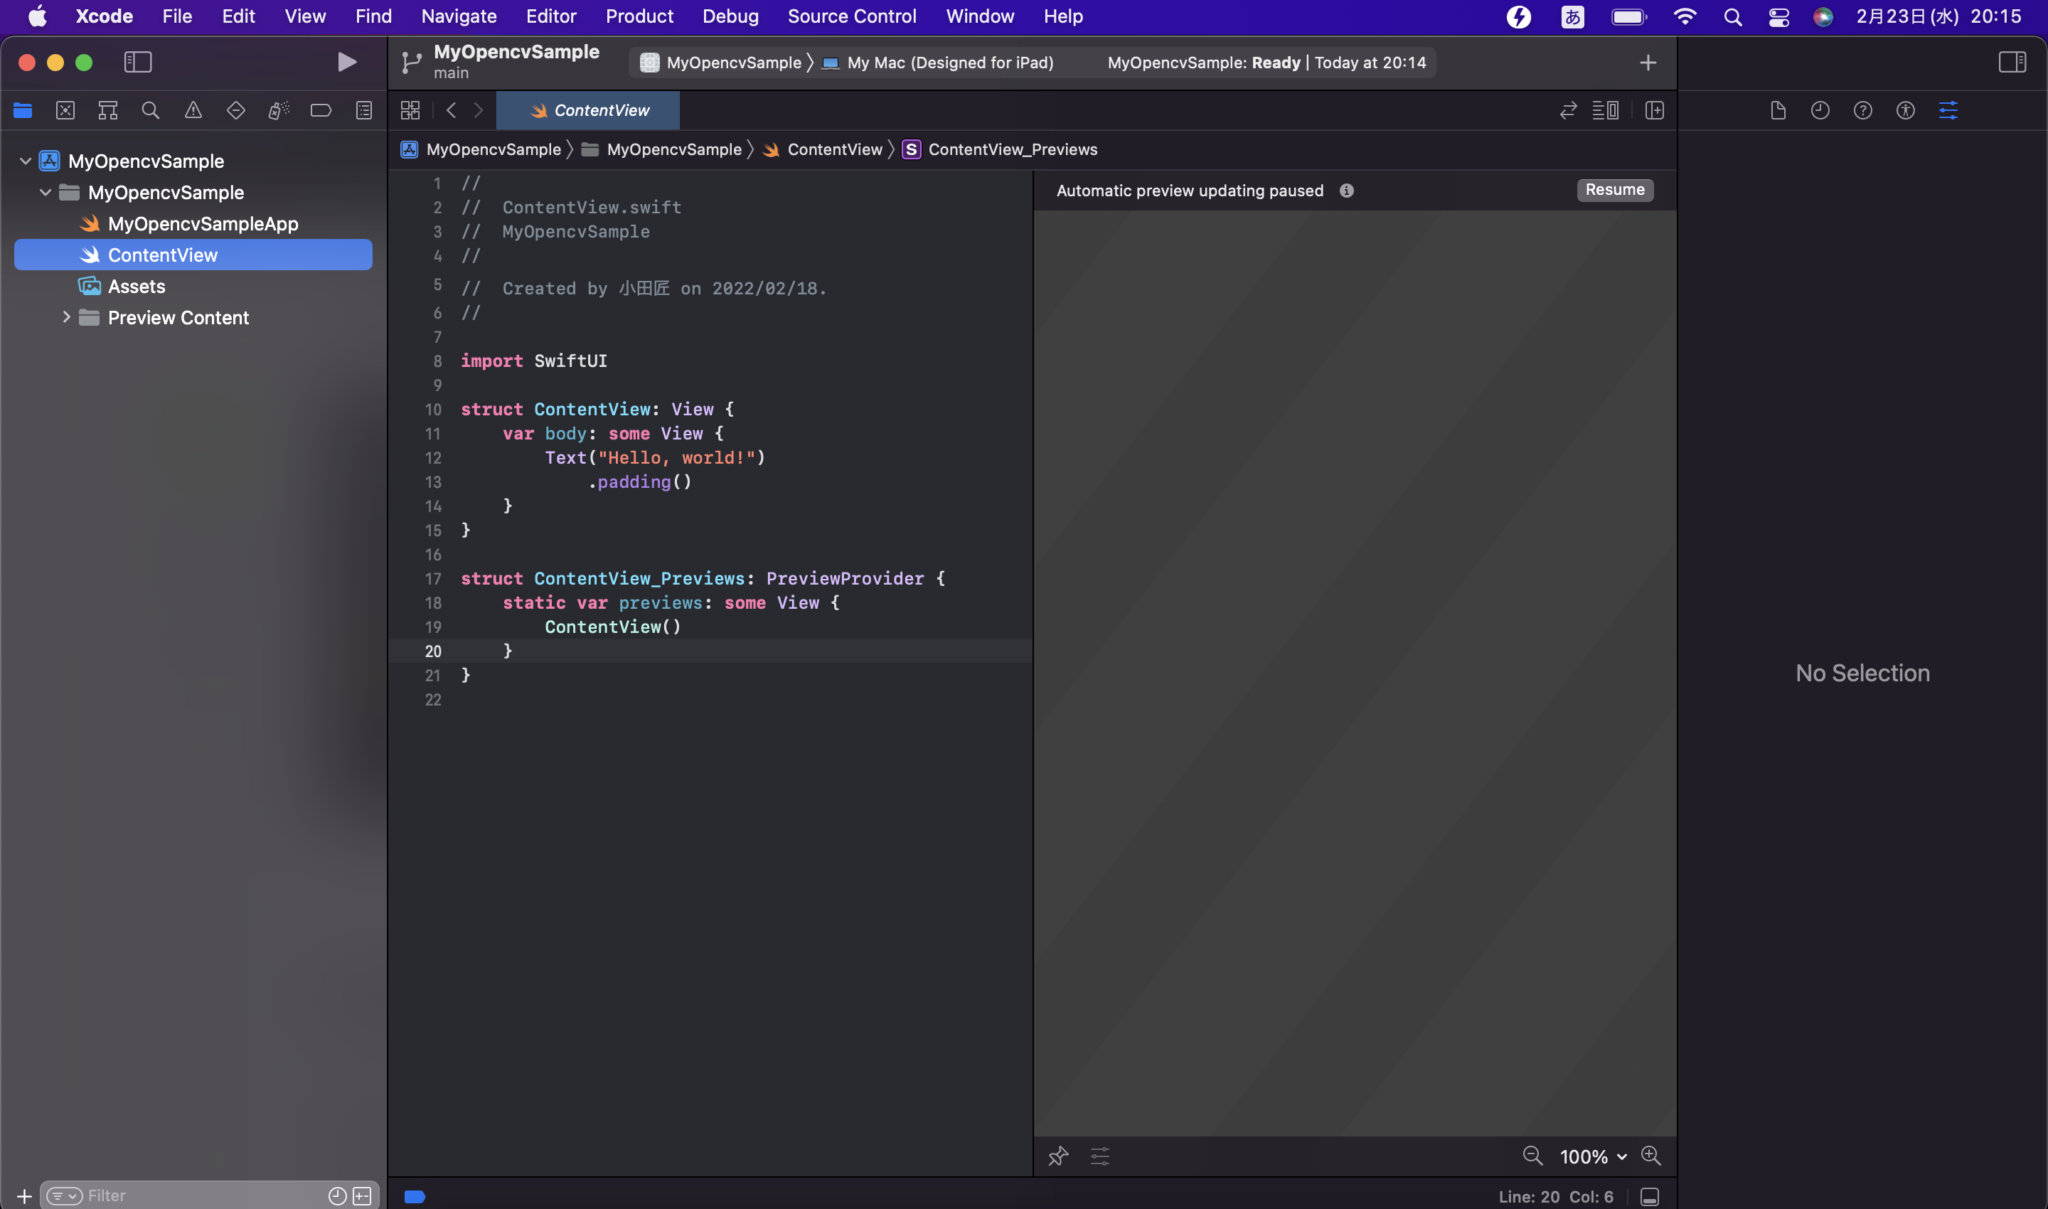The width and height of the screenshot is (2048, 1209).
Task: Toggle the minimap editor option
Action: tap(1606, 110)
